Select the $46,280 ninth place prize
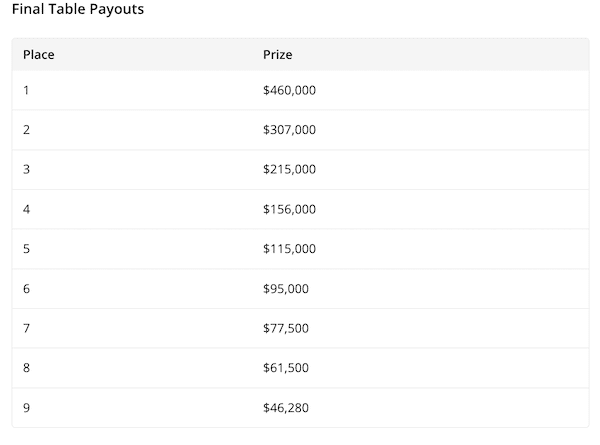The height and width of the screenshot is (445, 600). [x=286, y=408]
